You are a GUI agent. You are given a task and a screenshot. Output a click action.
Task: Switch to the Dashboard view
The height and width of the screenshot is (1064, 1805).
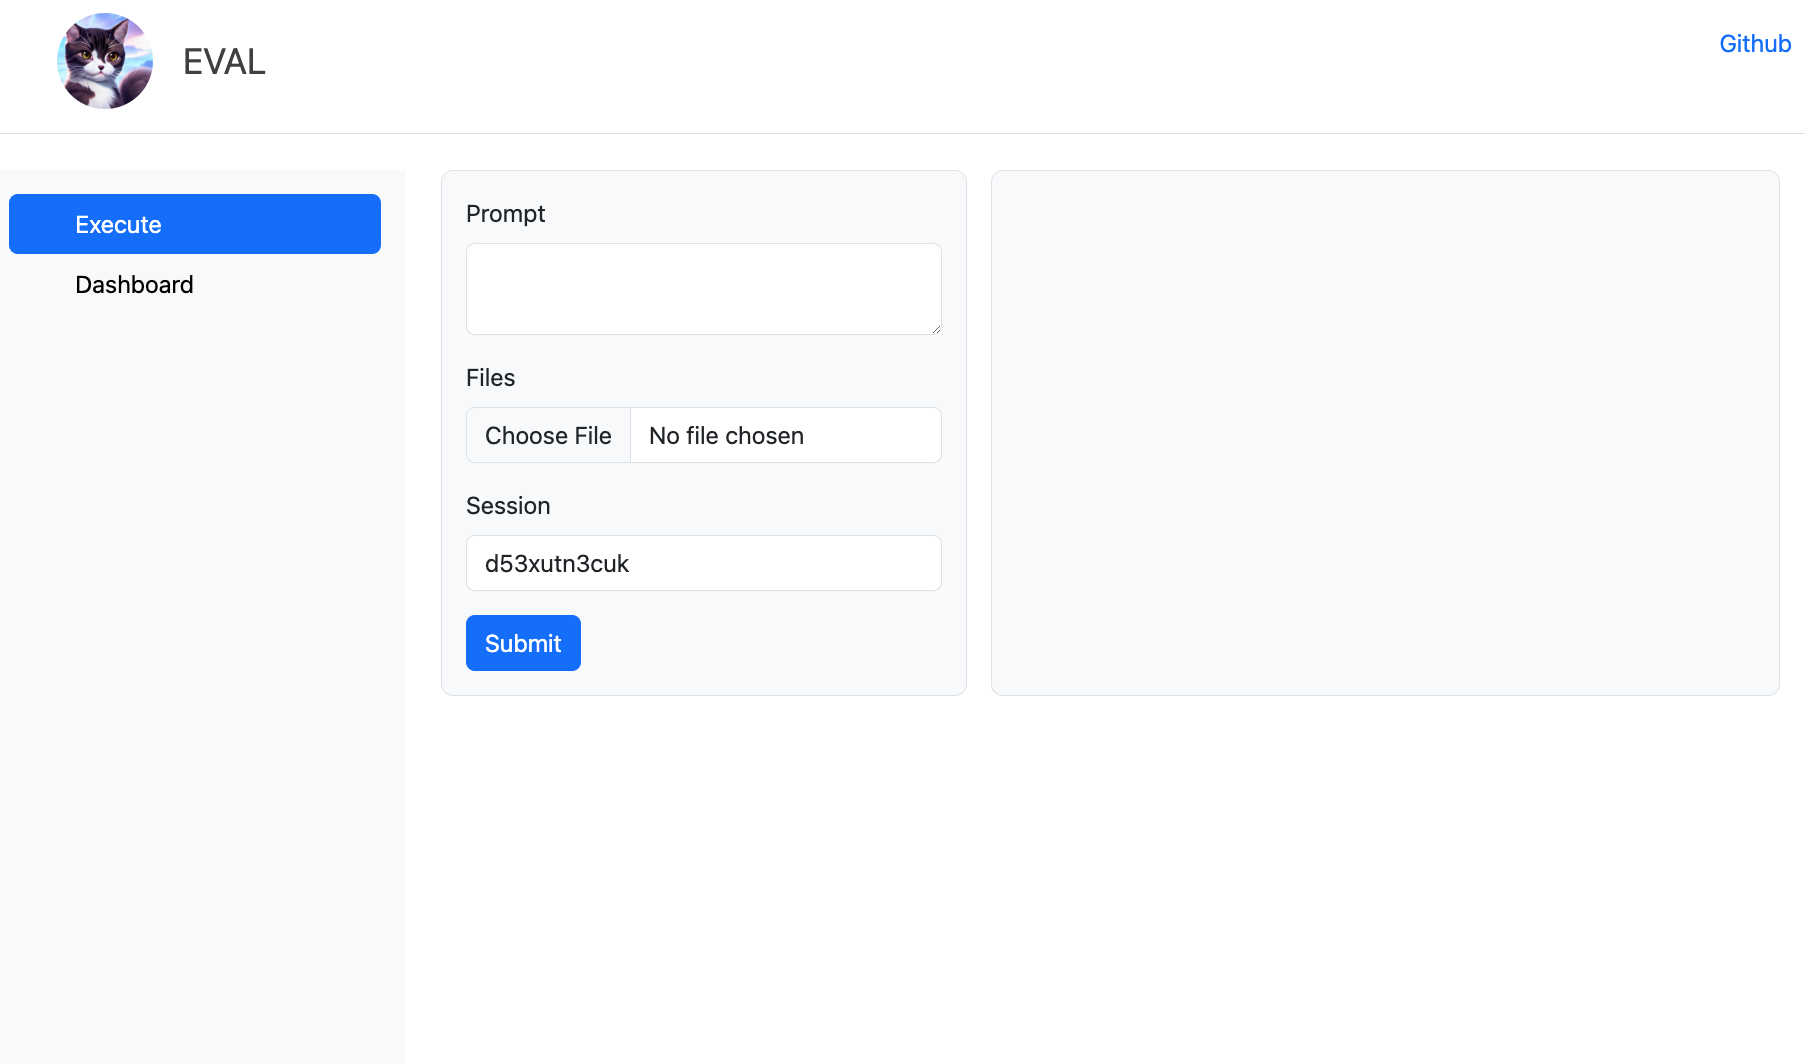click(134, 284)
